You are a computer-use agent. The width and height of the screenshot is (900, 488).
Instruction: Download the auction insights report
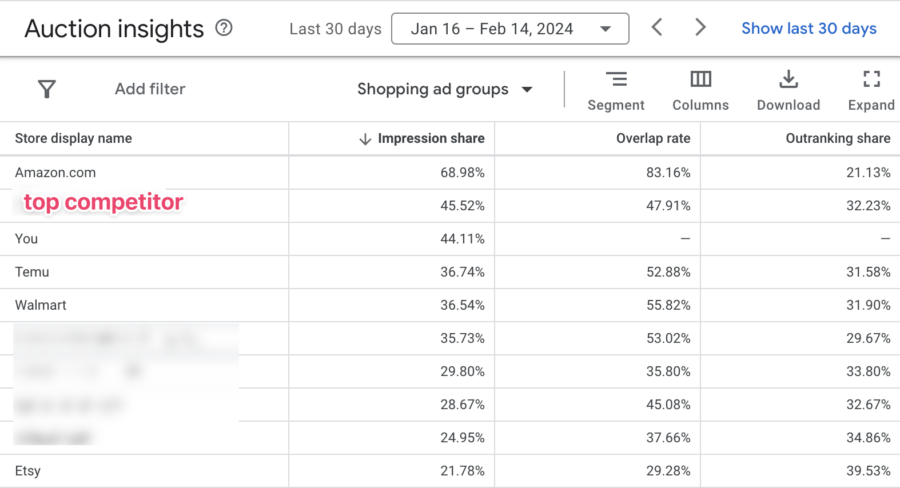coord(788,91)
